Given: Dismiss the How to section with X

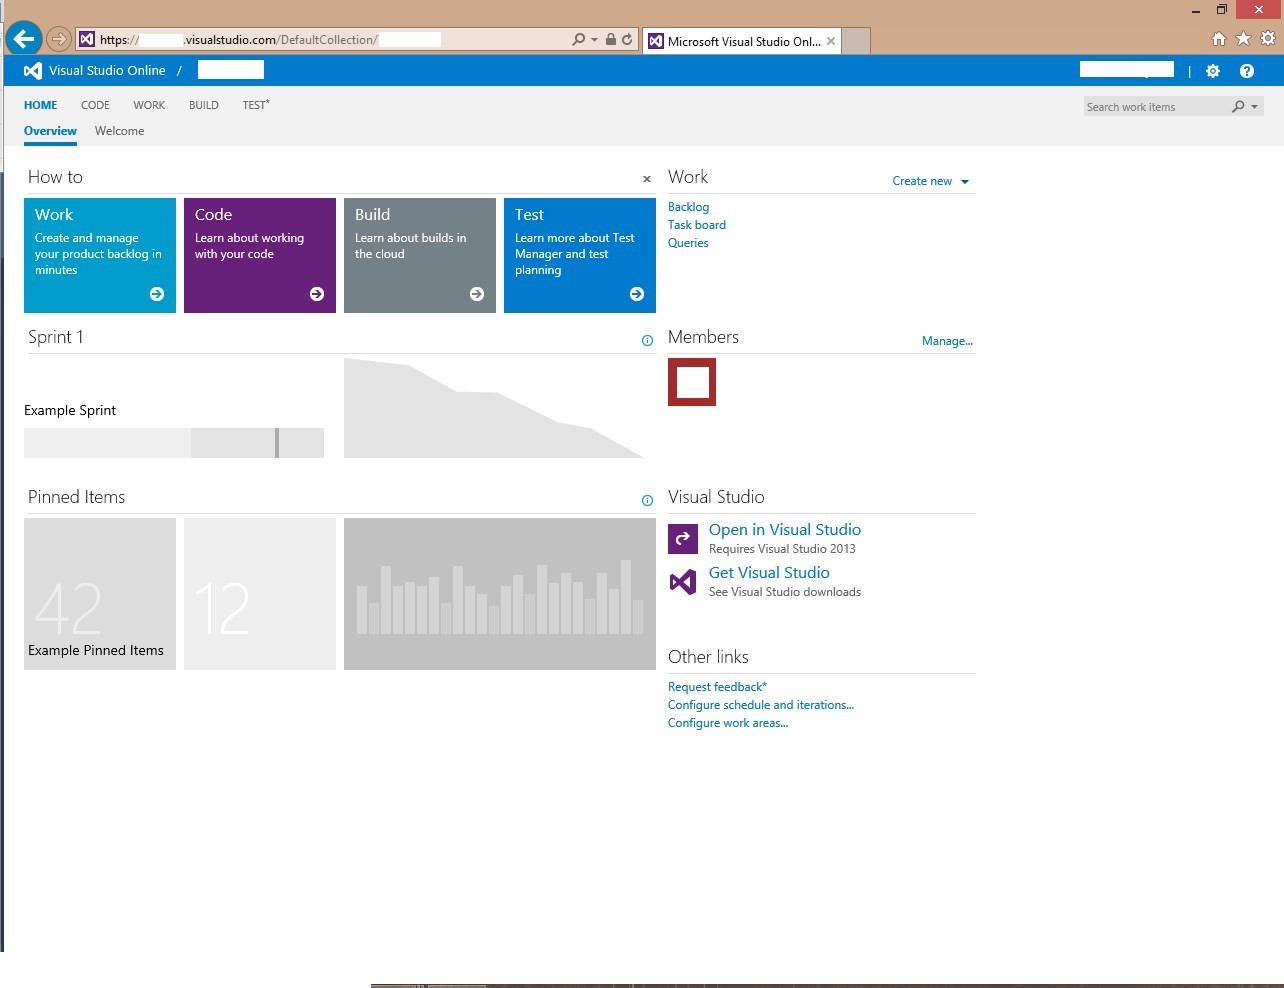Looking at the screenshot, I should (647, 179).
